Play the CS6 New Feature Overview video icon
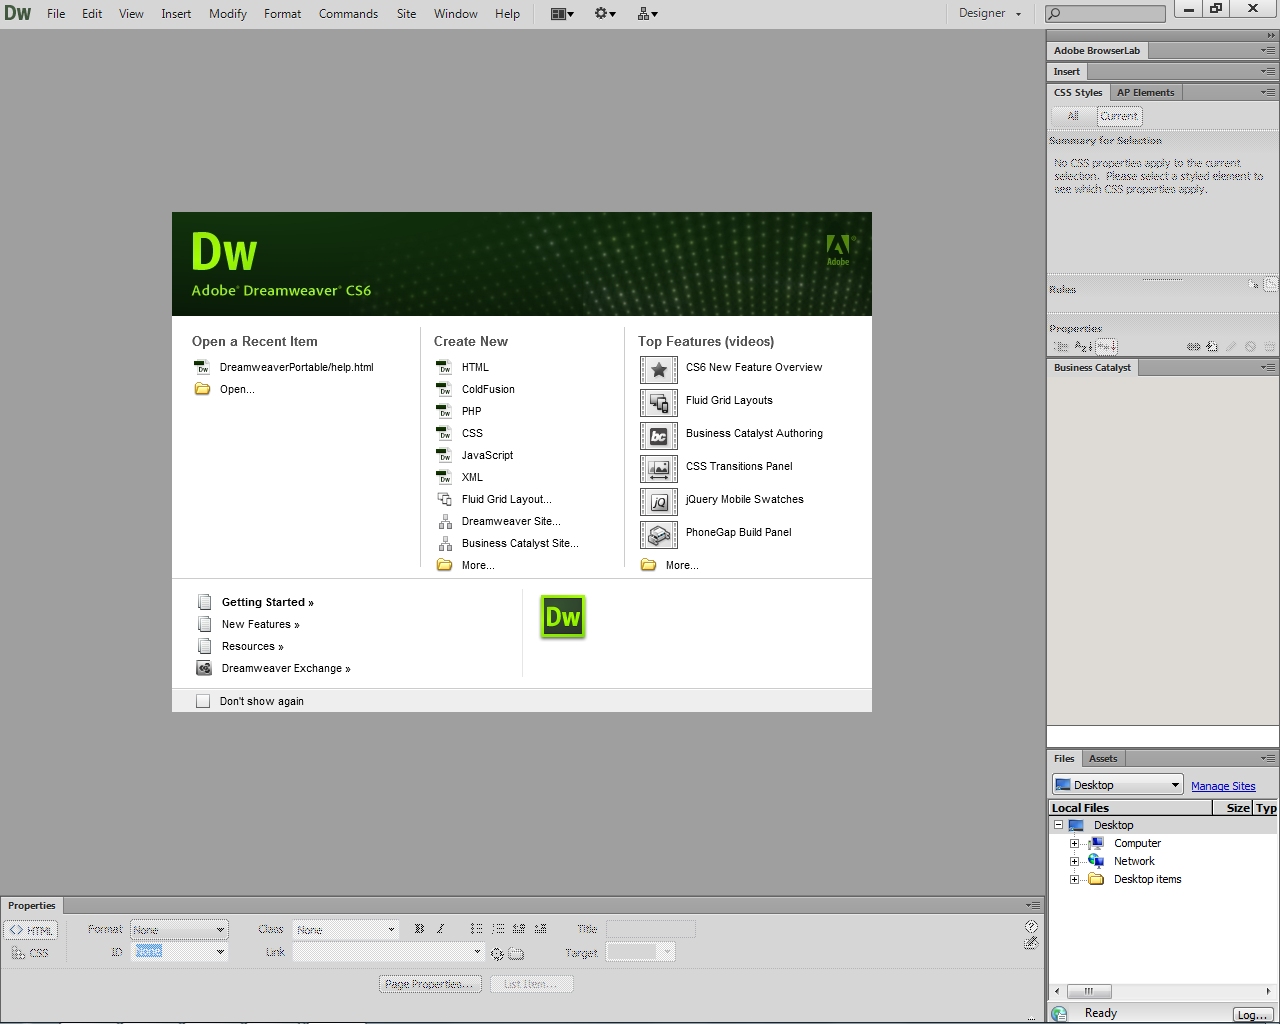1280x1024 pixels. (659, 370)
